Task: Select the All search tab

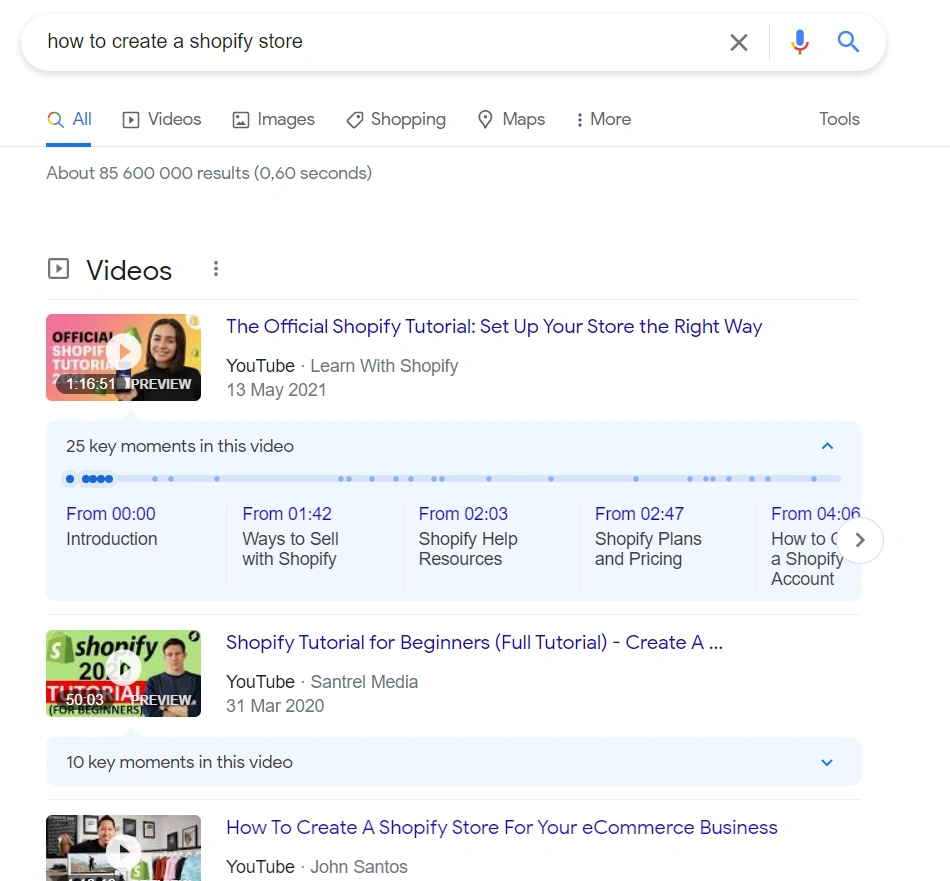Action: [x=69, y=119]
